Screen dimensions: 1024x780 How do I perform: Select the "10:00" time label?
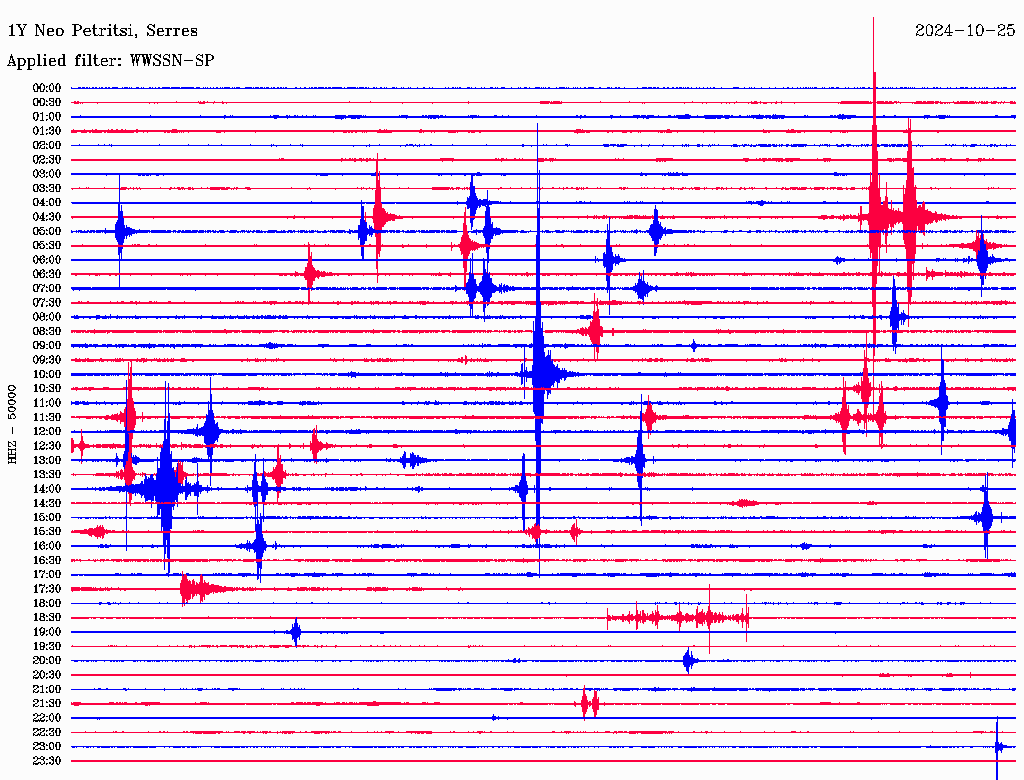(46, 374)
